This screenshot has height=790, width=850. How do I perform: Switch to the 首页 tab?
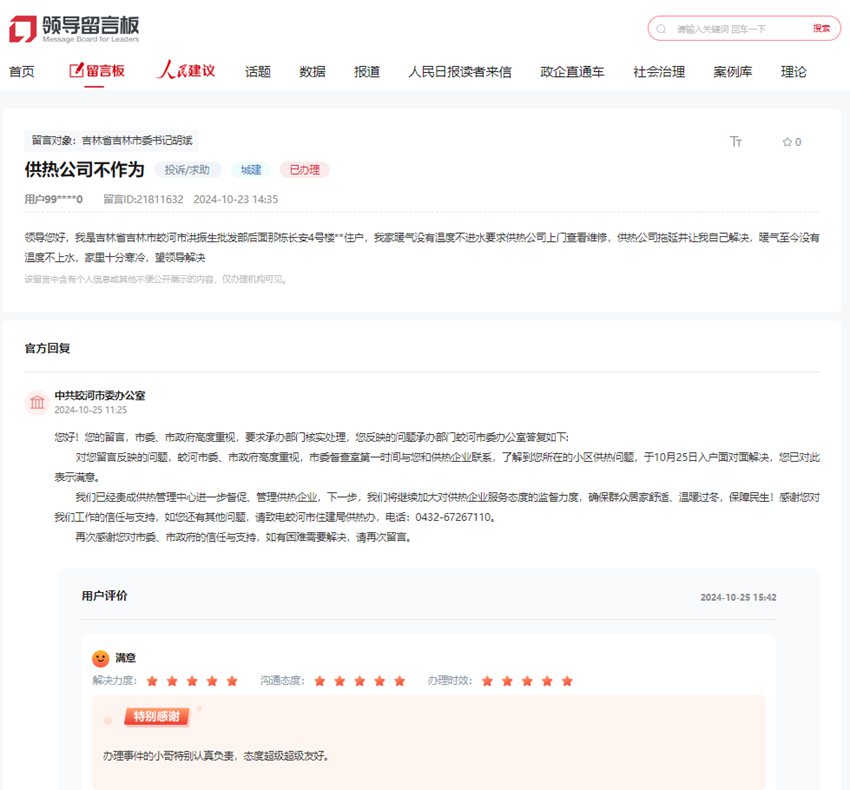(21, 71)
